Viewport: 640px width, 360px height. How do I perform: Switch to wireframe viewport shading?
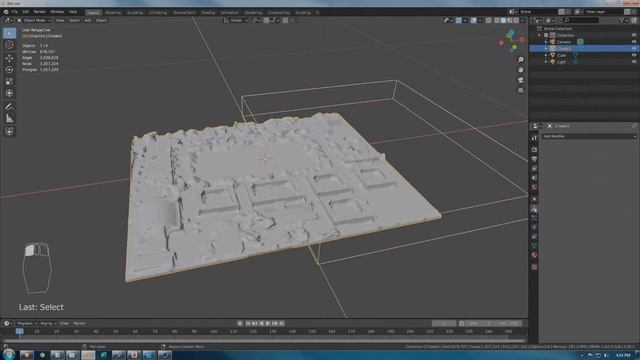[497, 20]
